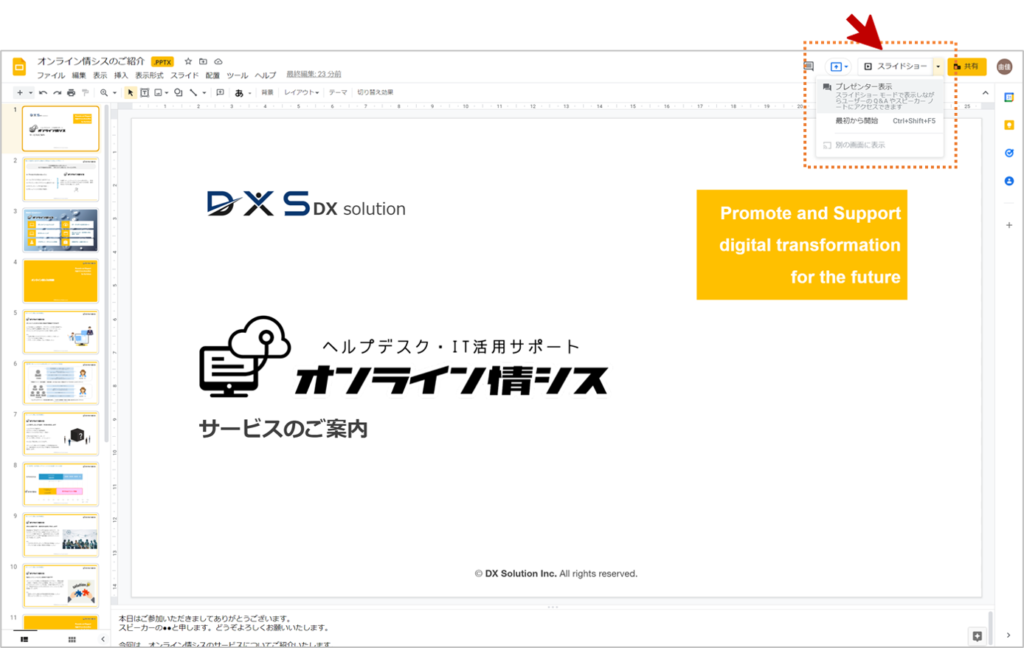1024x648 pixels.
Task: Open the 表示形式 menu
Action: 149,76
